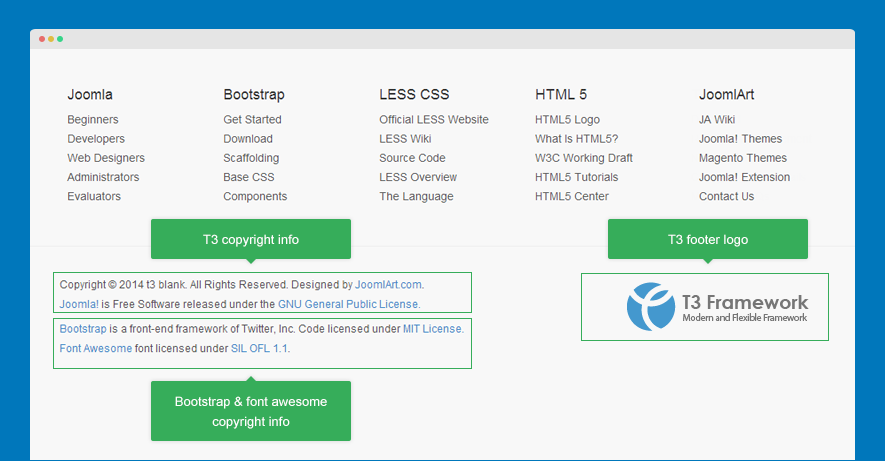Open LESS Source Code link
Screen dimensions: 885x461
pyautogui.click(x=412, y=158)
